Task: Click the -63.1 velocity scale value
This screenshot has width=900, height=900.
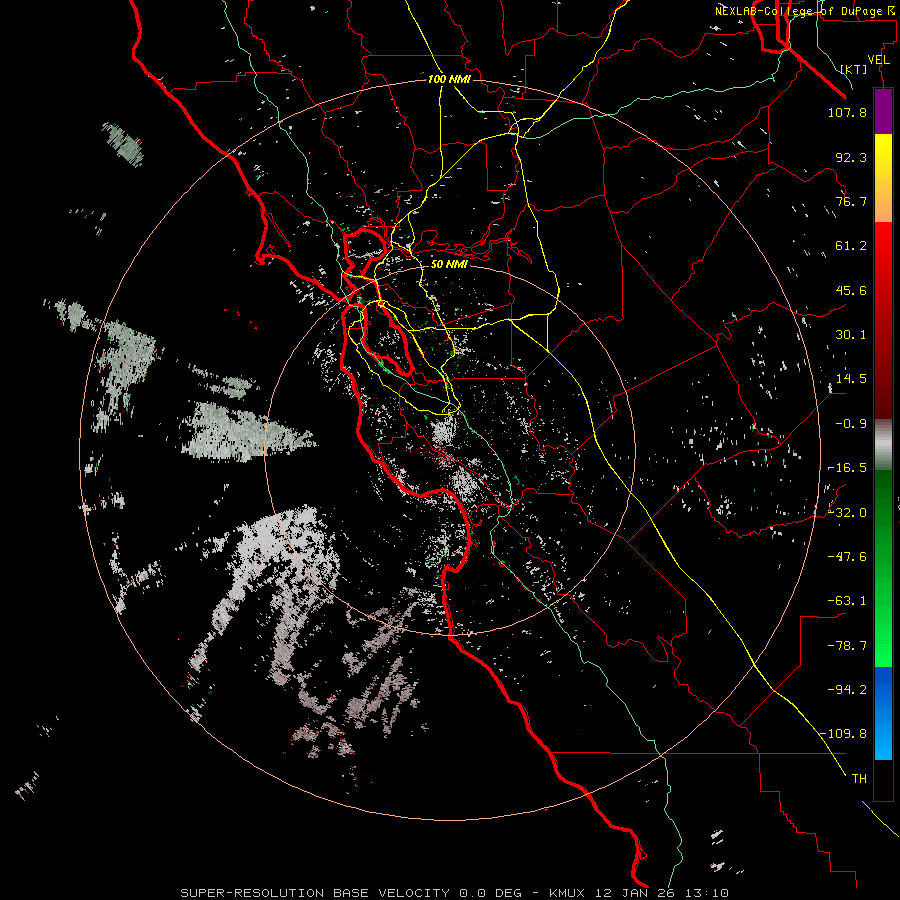Action: point(847,601)
